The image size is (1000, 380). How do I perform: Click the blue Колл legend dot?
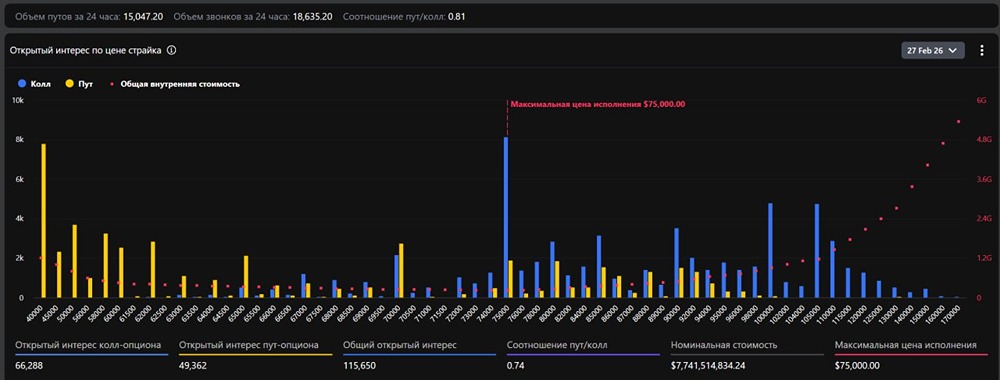tap(22, 84)
